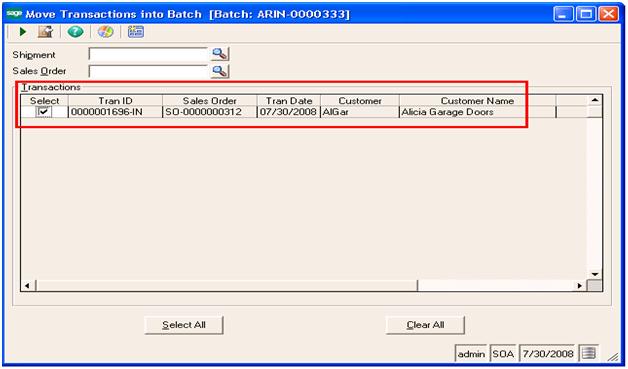Uncheck Select box for 0000001696-IN
628x369 pixels.
pos(44,112)
